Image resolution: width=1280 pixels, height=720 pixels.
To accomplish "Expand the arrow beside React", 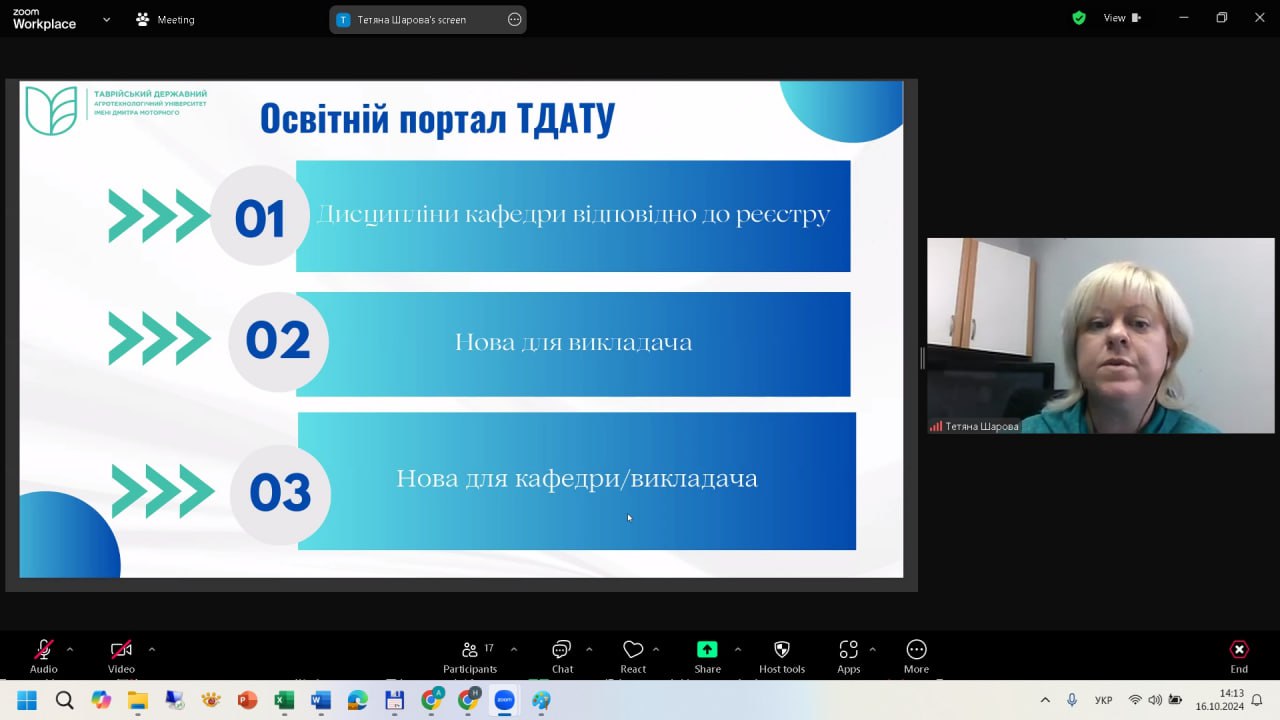I will point(656,649).
